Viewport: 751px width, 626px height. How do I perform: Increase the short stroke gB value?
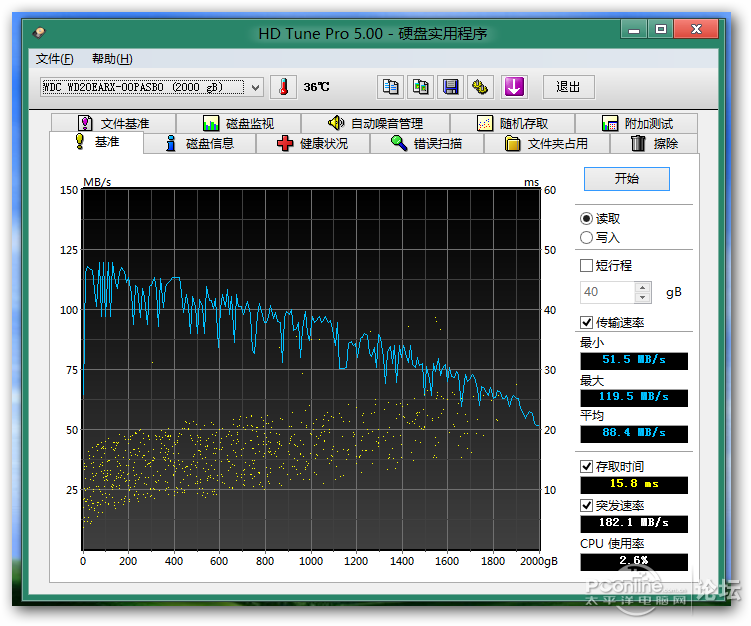click(643, 287)
